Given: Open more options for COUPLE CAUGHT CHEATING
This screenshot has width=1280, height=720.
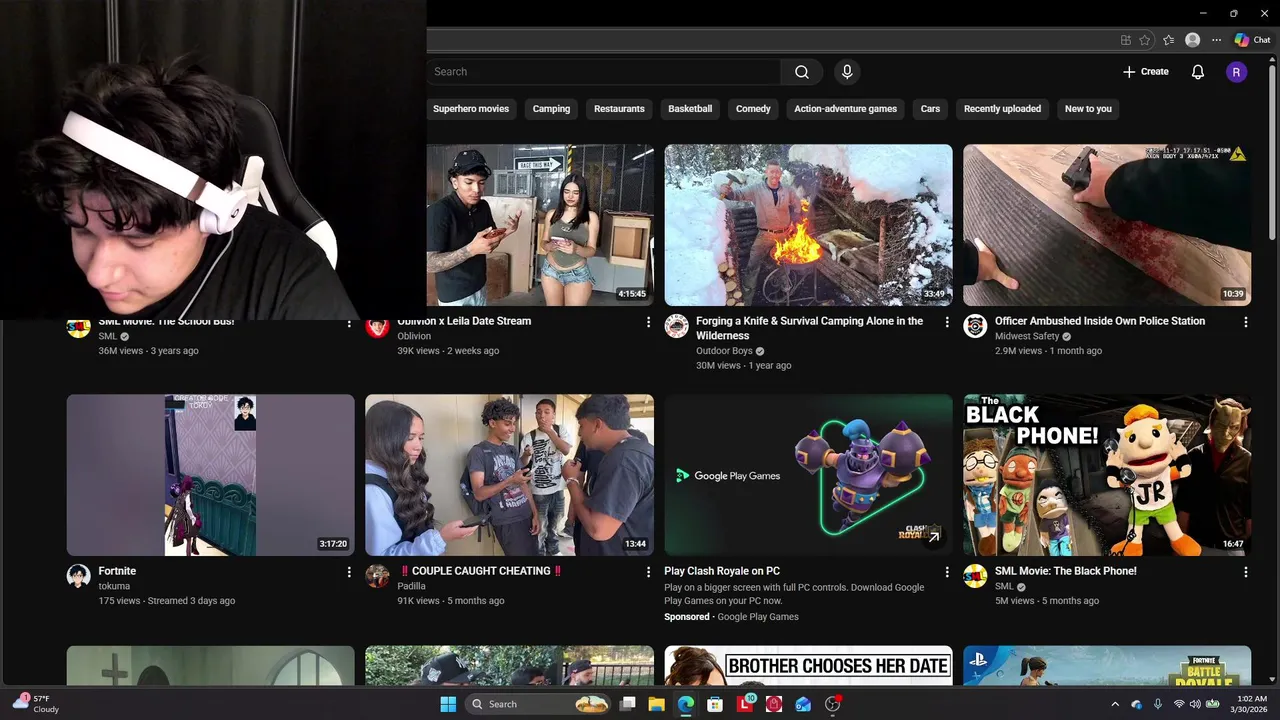Looking at the screenshot, I should 648,572.
